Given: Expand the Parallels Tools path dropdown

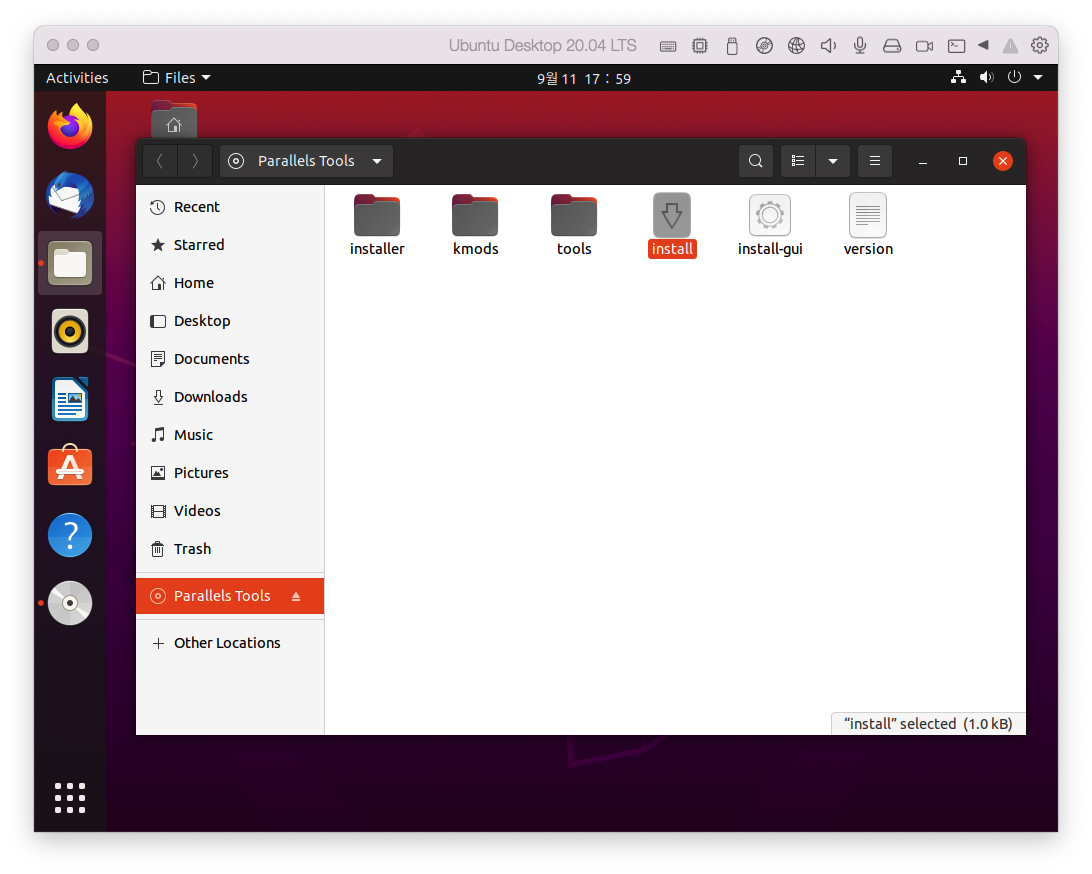Looking at the screenshot, I should [377, 162].
